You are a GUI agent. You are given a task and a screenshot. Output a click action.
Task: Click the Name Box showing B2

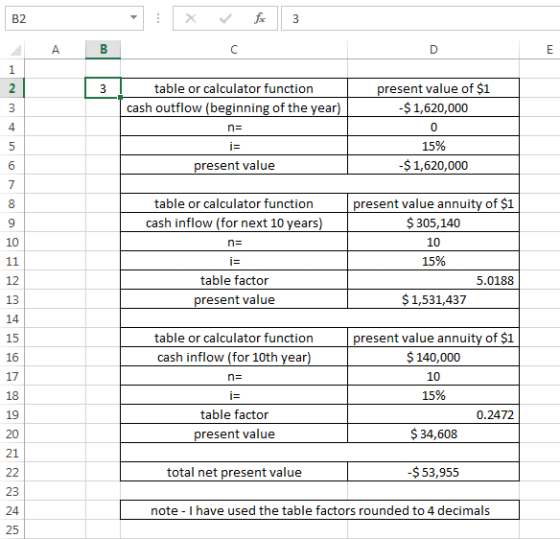coord(74,18)
